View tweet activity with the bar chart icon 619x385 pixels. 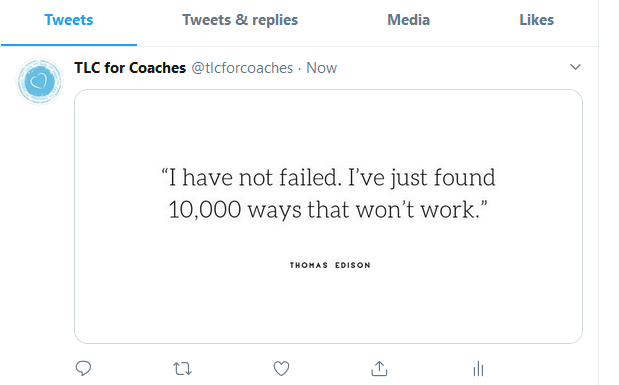click(x=478, y=369)
